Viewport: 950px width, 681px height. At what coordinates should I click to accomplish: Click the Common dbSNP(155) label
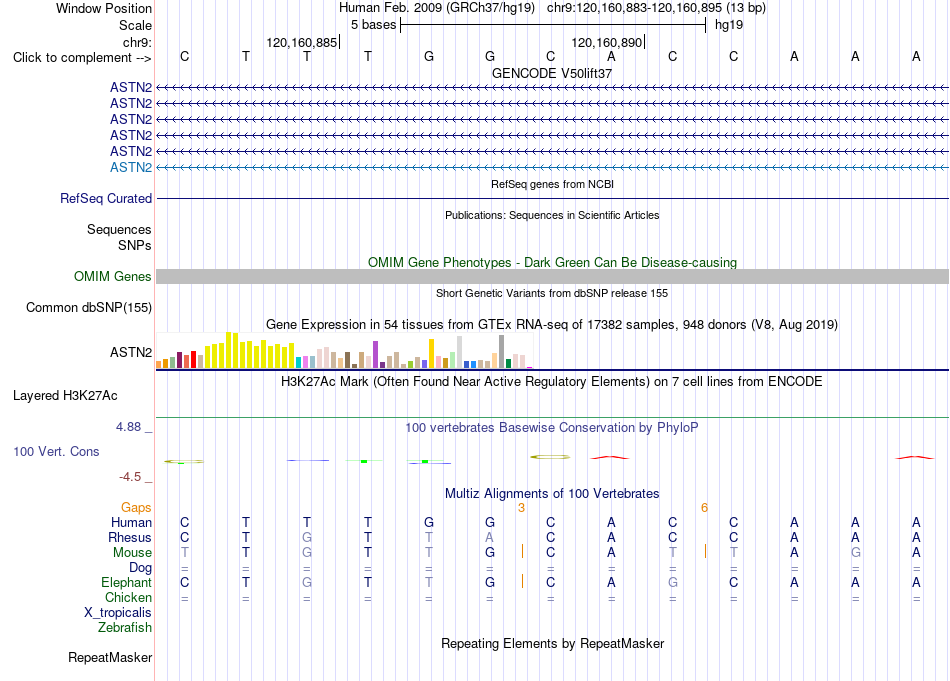point(89,307)
